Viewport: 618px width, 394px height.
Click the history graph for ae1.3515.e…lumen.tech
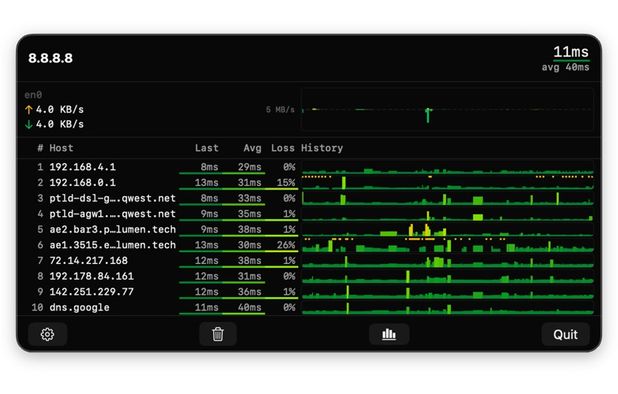(447, 245)
